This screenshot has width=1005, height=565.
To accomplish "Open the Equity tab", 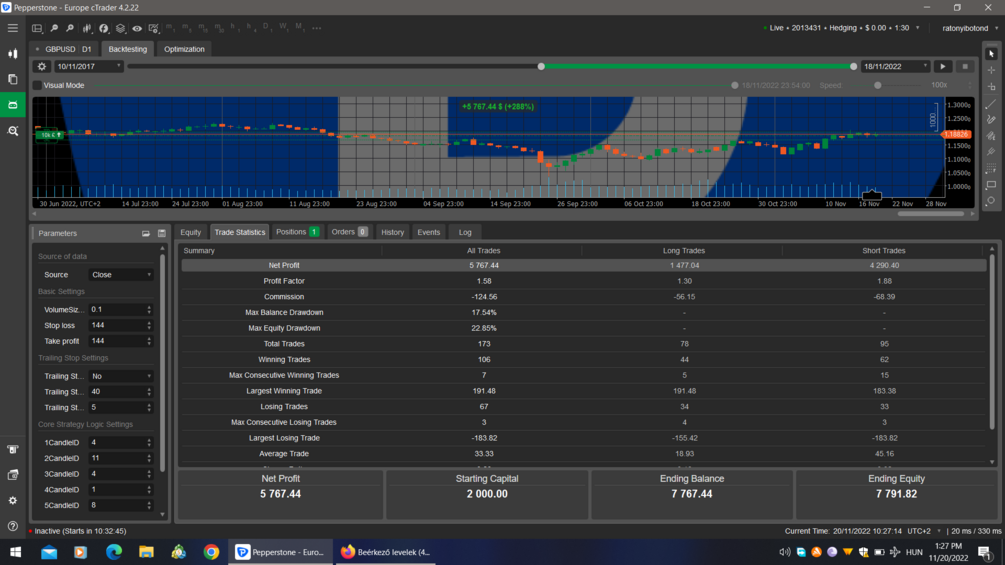I will point(190,233).
